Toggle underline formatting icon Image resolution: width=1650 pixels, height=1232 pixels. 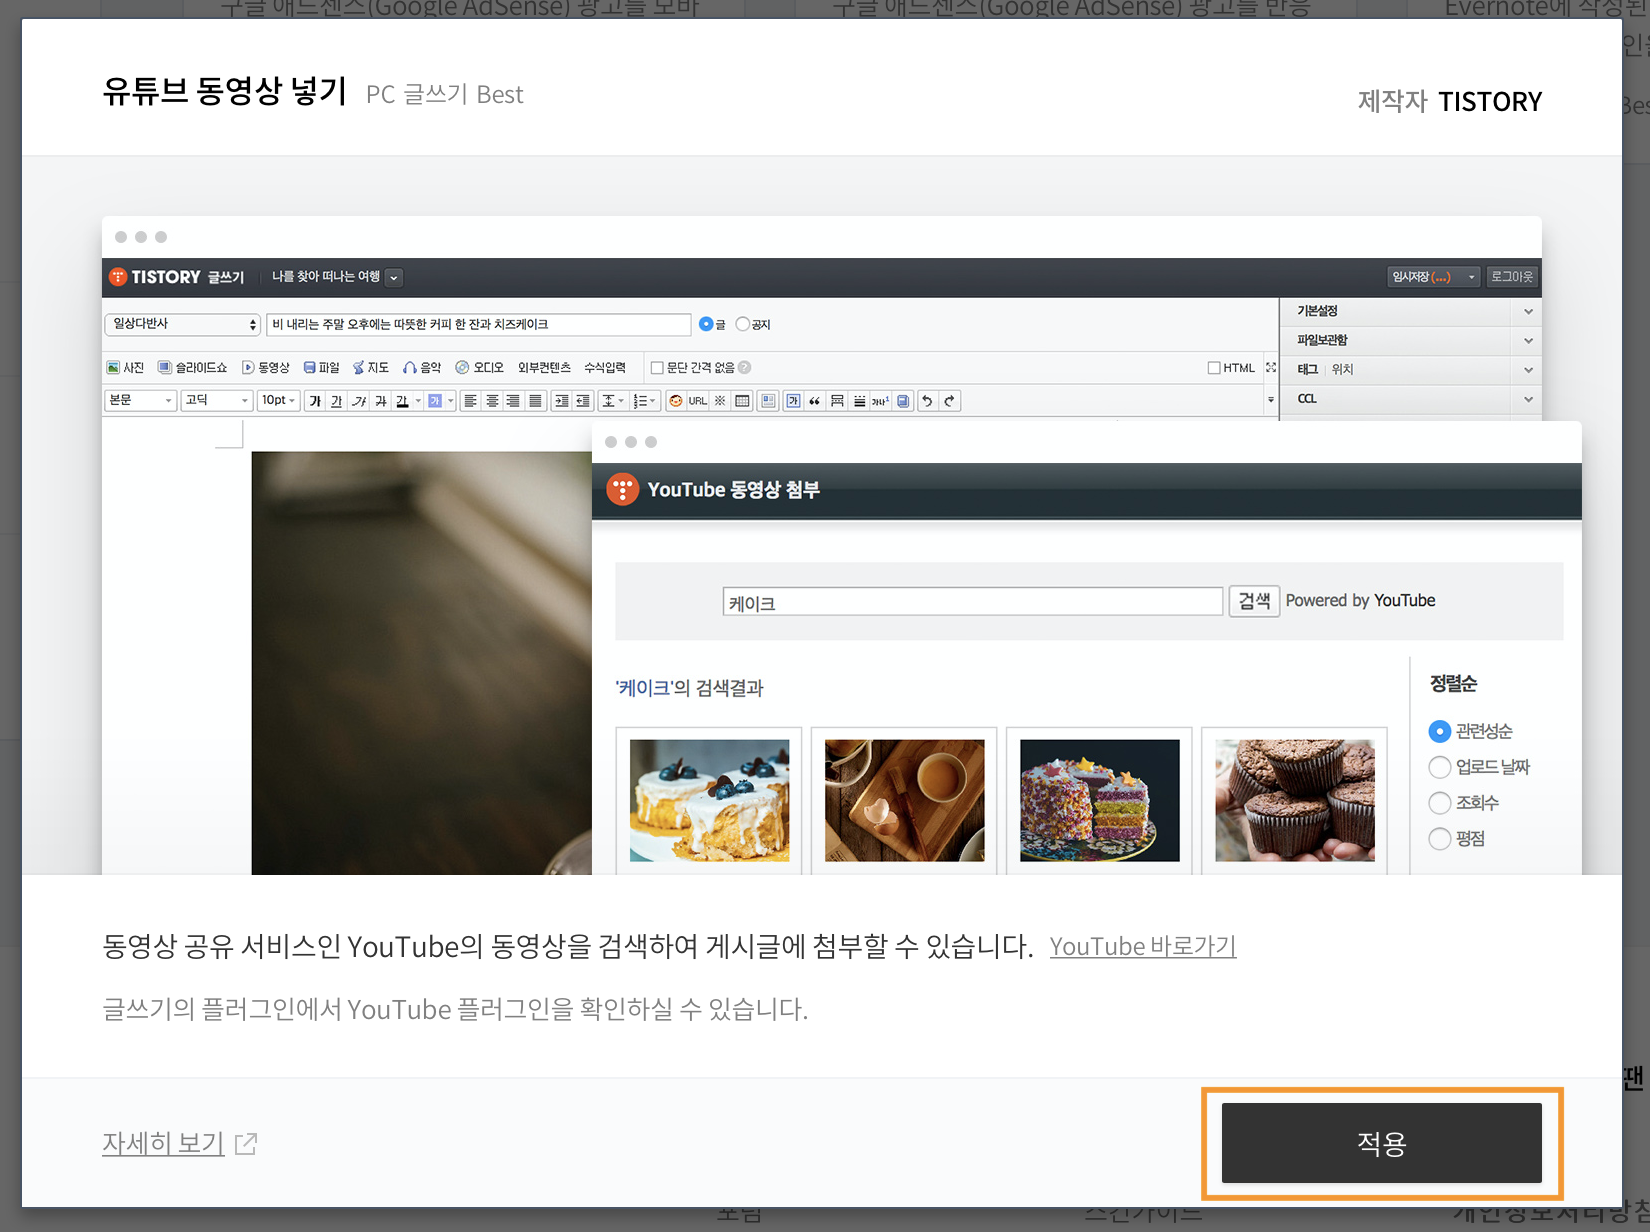tap(336, 401)
